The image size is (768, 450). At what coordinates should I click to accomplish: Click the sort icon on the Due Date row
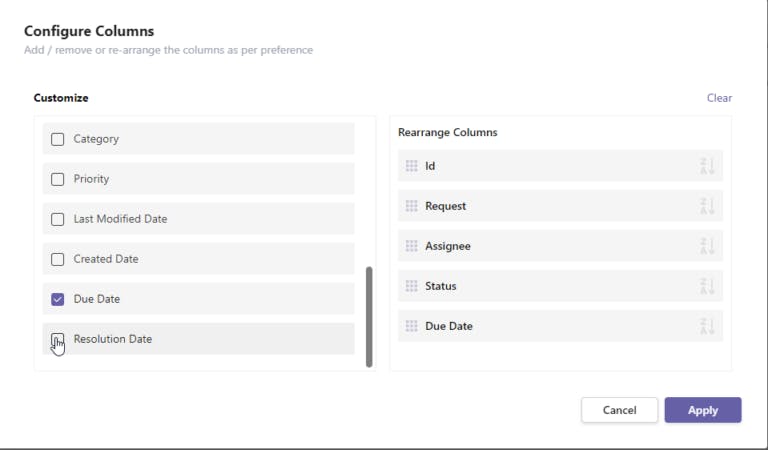(x=708, y=326)
